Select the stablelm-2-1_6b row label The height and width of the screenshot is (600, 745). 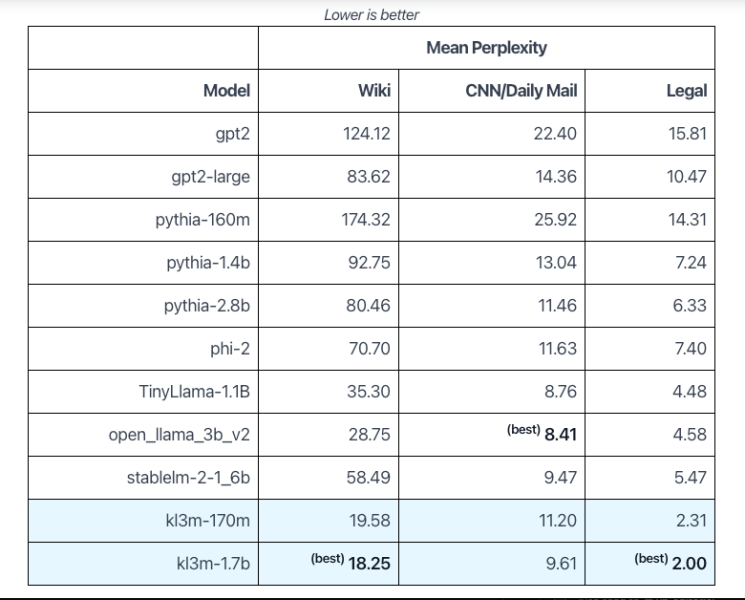[188, 478]
